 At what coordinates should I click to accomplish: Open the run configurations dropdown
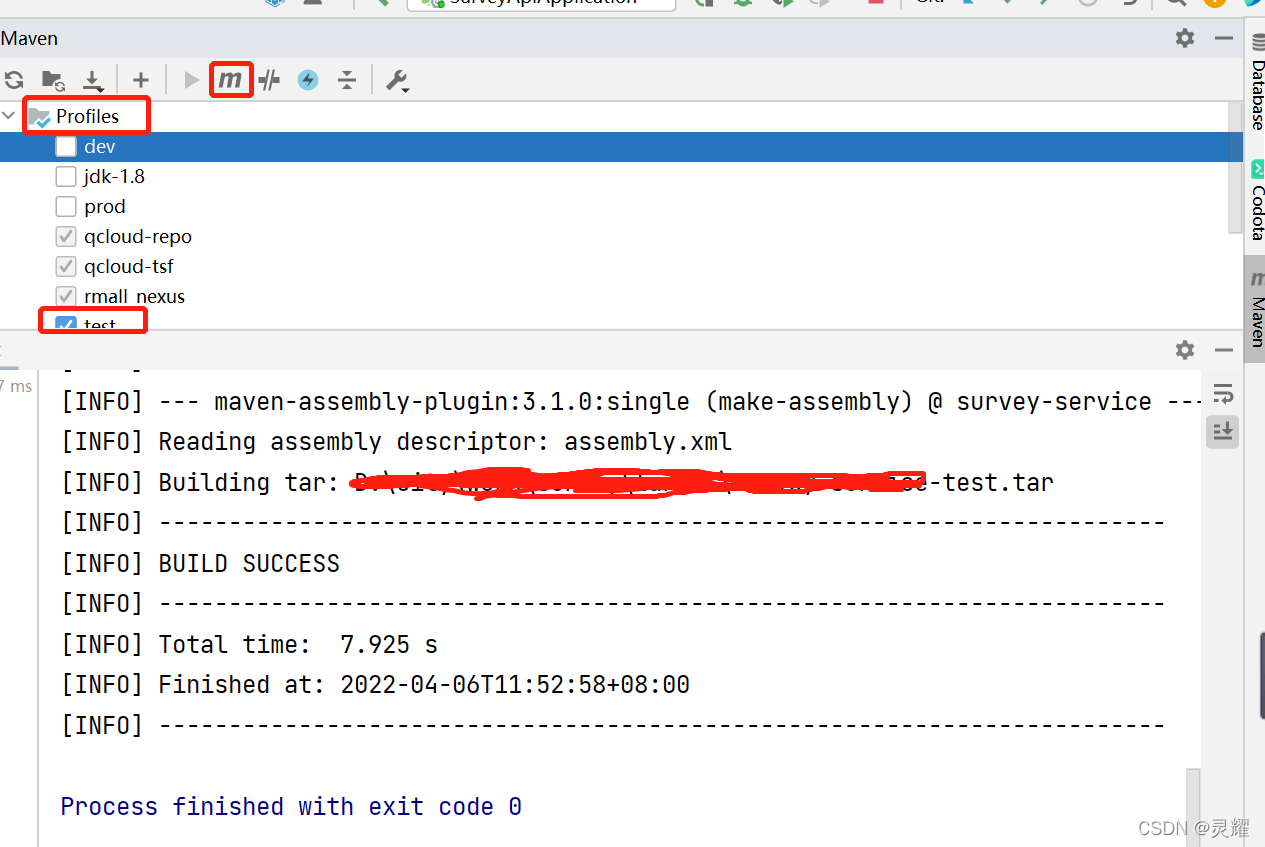pyautogui.click(x=540, y=3)
